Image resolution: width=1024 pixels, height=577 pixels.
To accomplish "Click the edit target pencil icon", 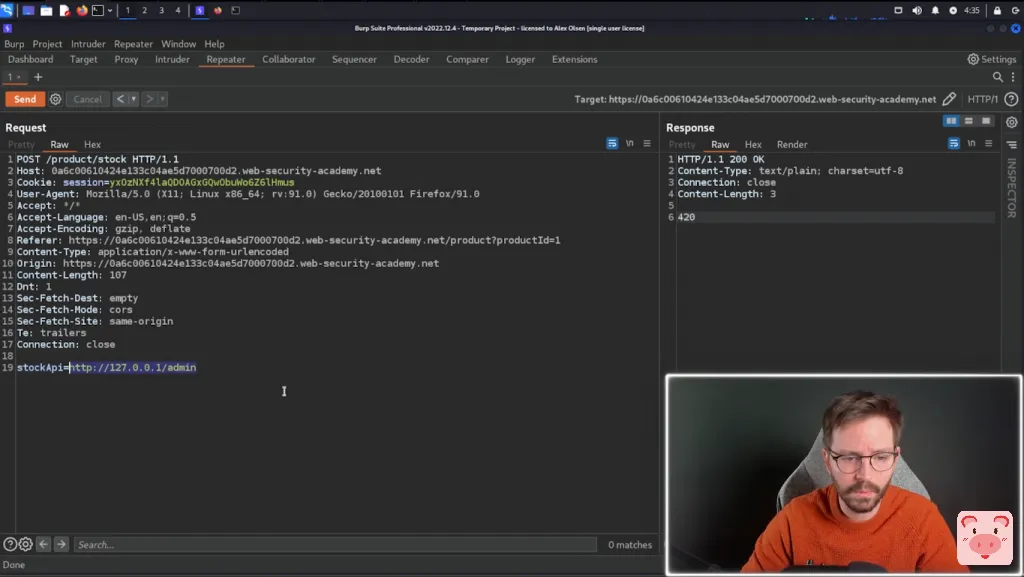I will [949, 99].
